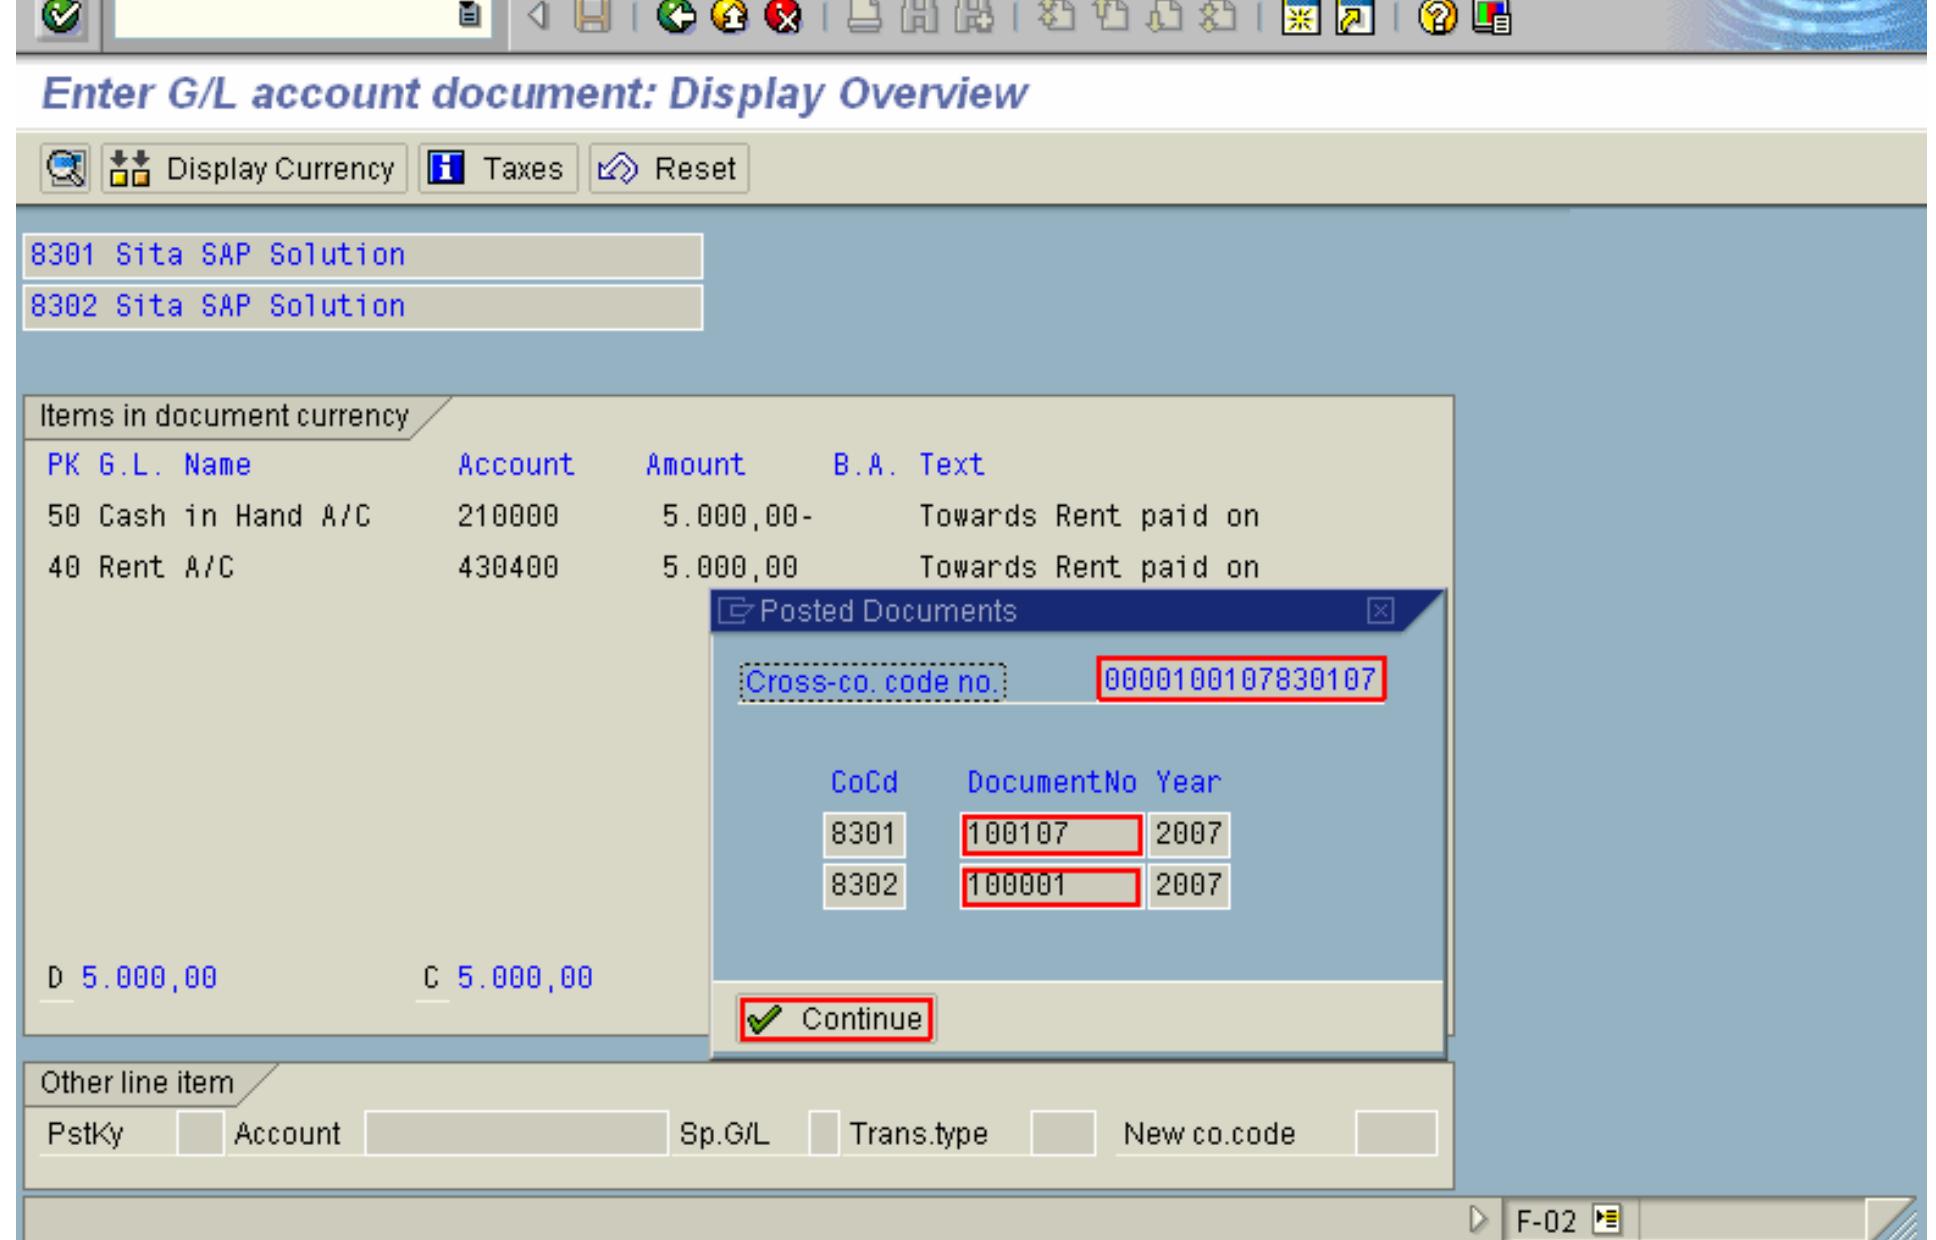Click the Trans.type input field

coord(1063,1134)
